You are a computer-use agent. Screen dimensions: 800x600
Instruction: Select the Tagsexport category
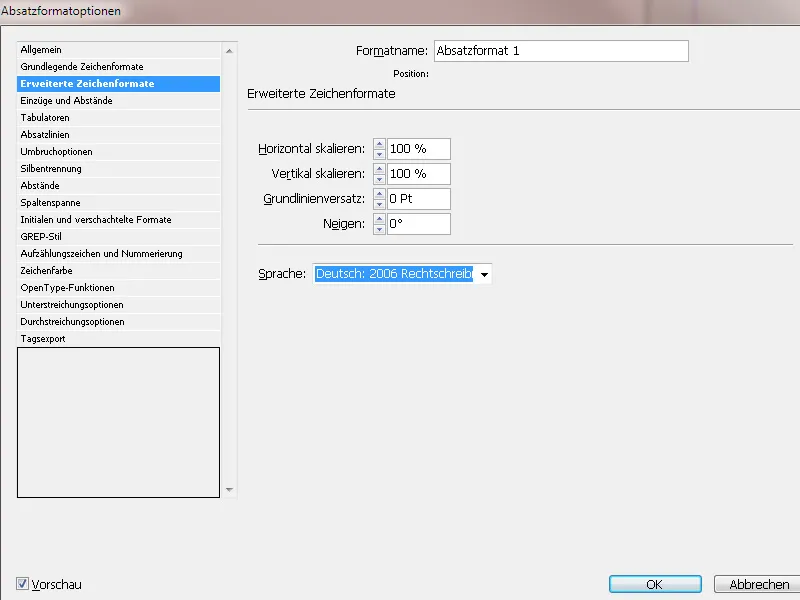(118, 339)
